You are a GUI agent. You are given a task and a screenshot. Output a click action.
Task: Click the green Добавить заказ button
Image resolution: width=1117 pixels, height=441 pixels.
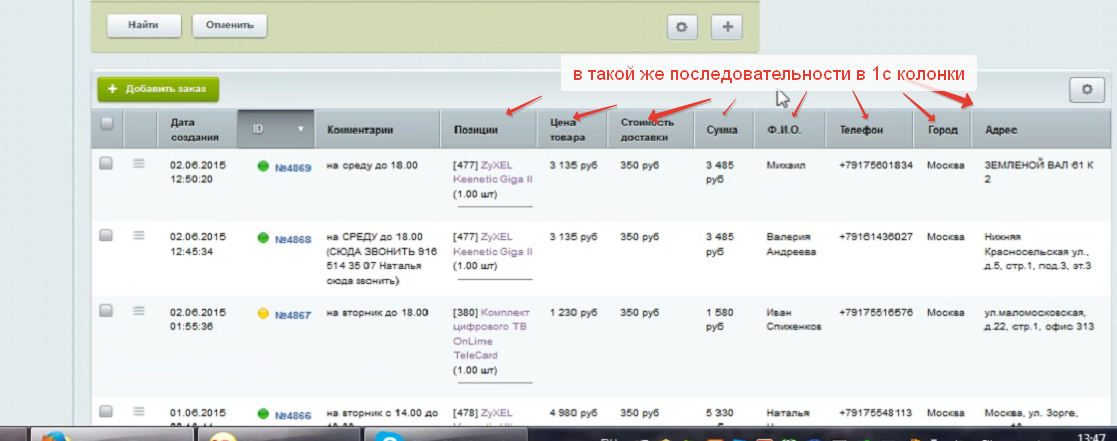[x=158, y=89]
